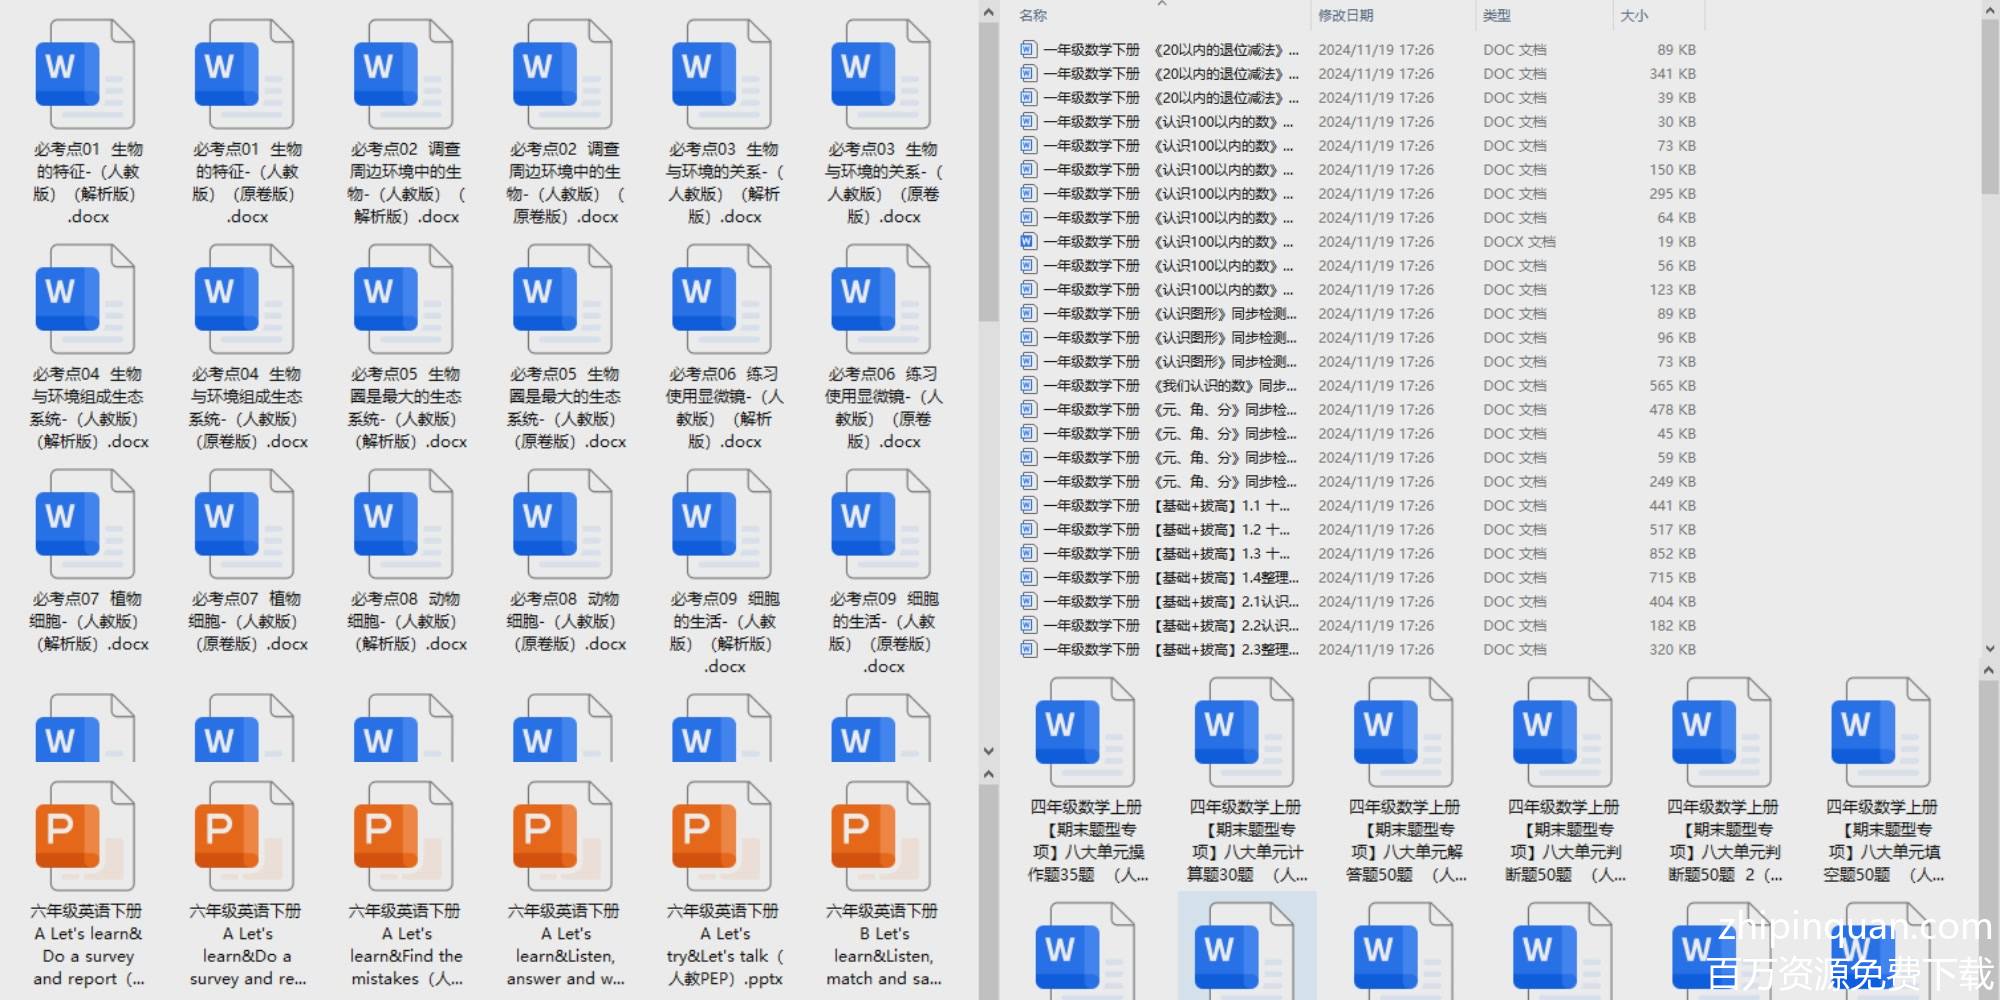The width and height of the screenshot is (2000, 1000).
Task: Click the up arrow of the 必考点 pane scrollbar
Action: [989, 13]
